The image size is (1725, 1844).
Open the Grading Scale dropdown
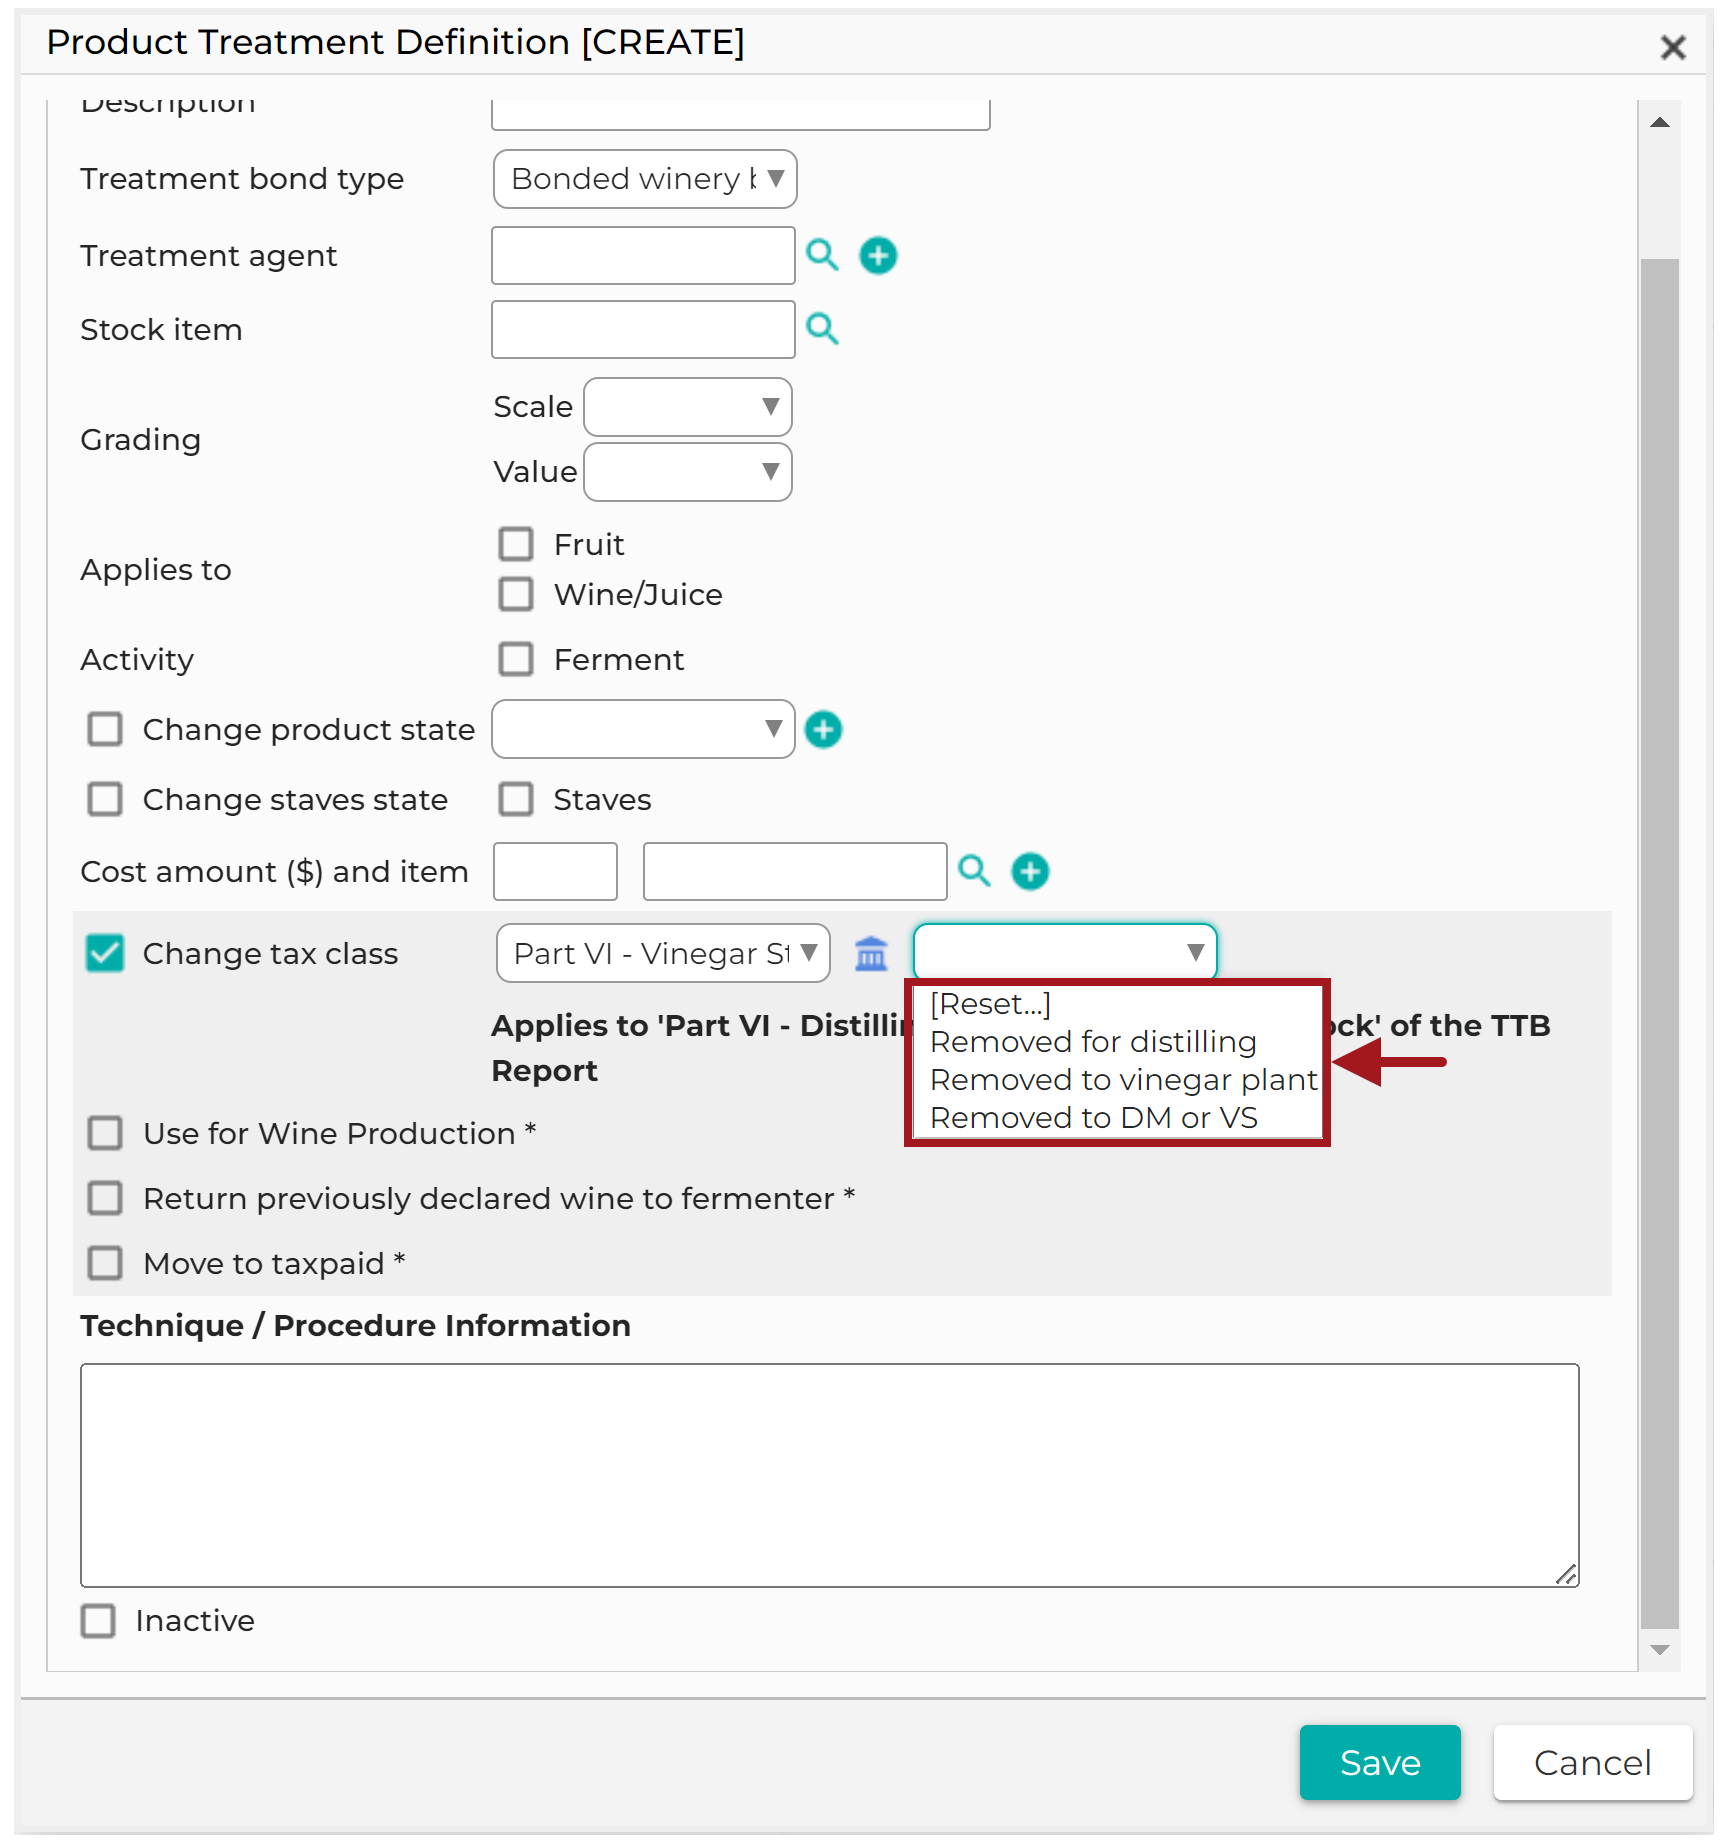click(x=688, y=407)
